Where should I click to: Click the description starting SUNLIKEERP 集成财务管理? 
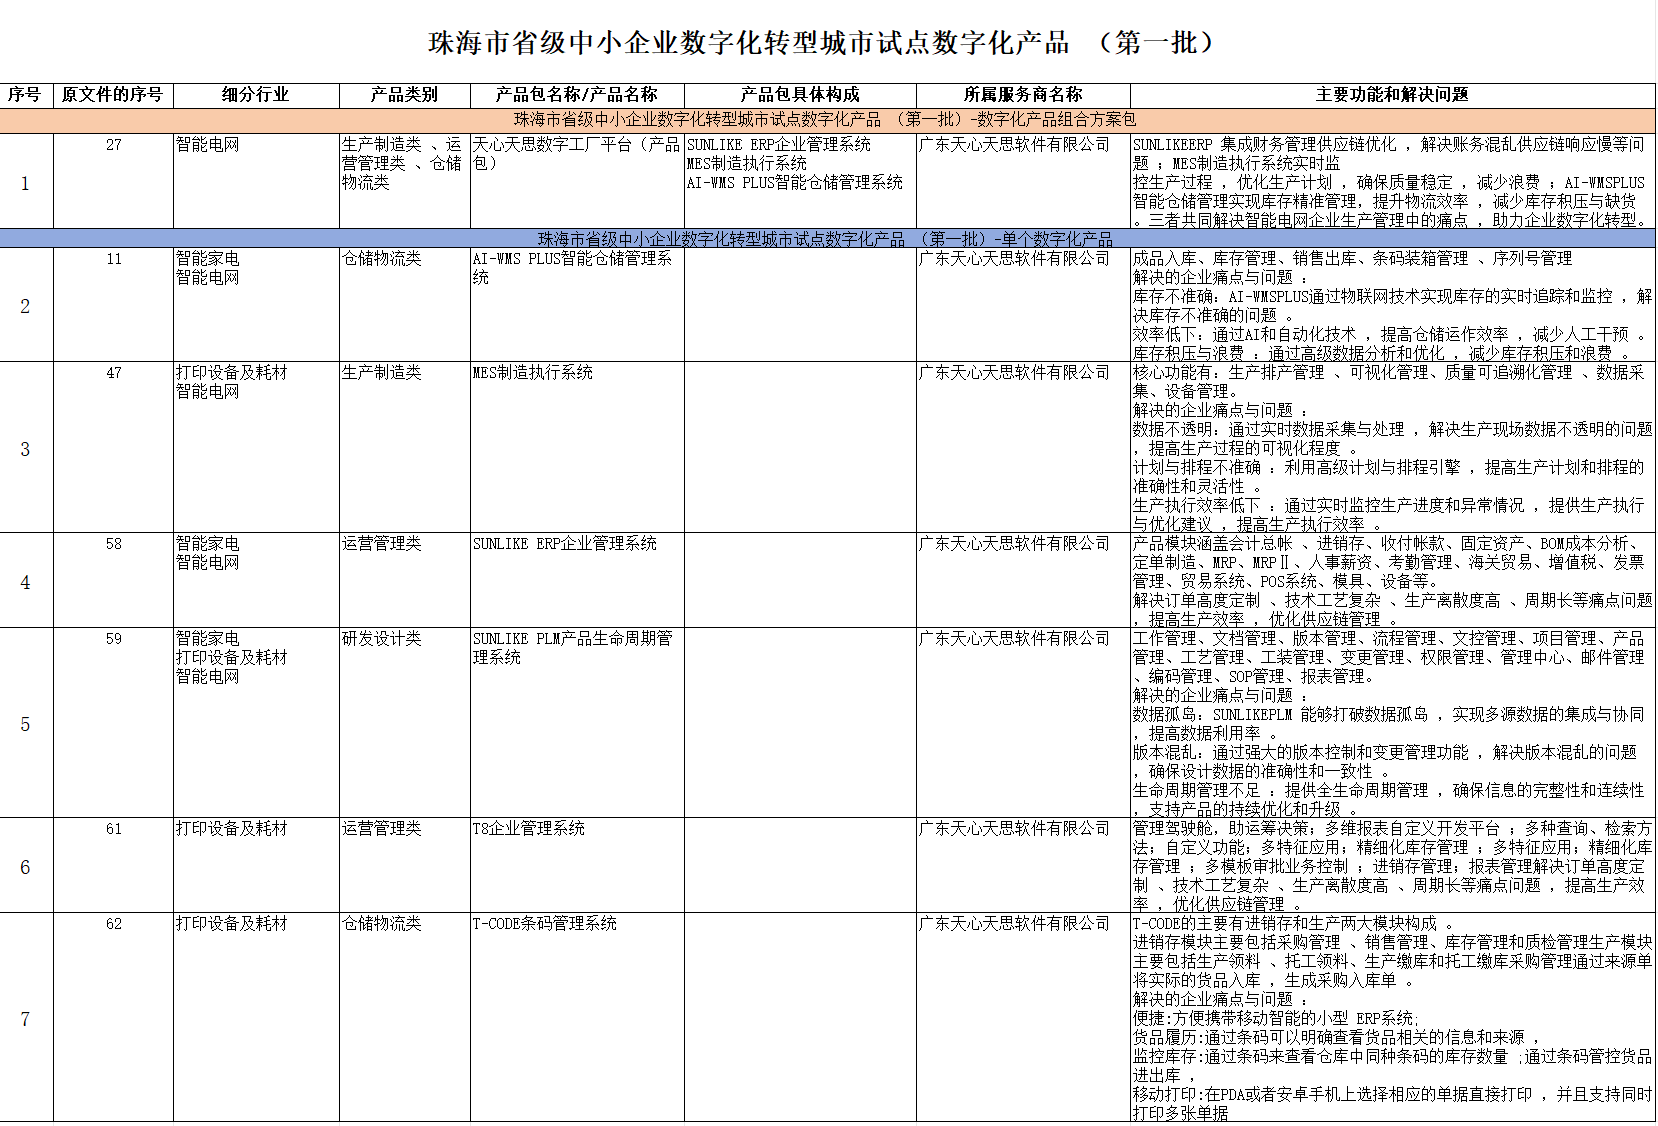[x=1392, y=181]
